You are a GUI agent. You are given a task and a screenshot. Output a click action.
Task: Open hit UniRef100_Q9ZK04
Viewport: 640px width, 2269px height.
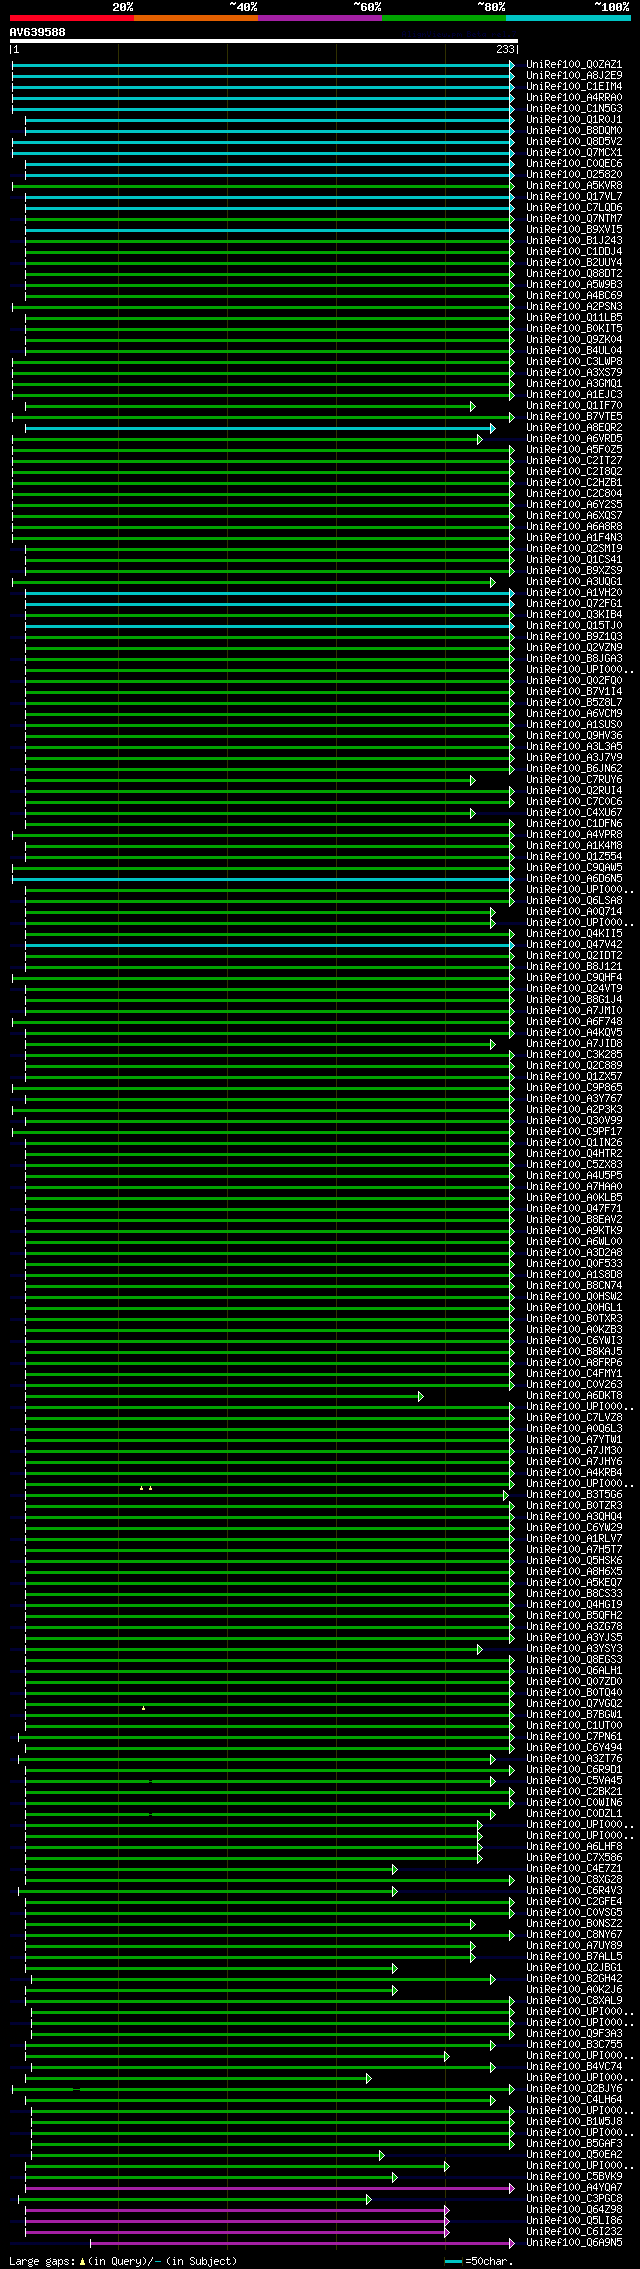click(x=574, y=339)
